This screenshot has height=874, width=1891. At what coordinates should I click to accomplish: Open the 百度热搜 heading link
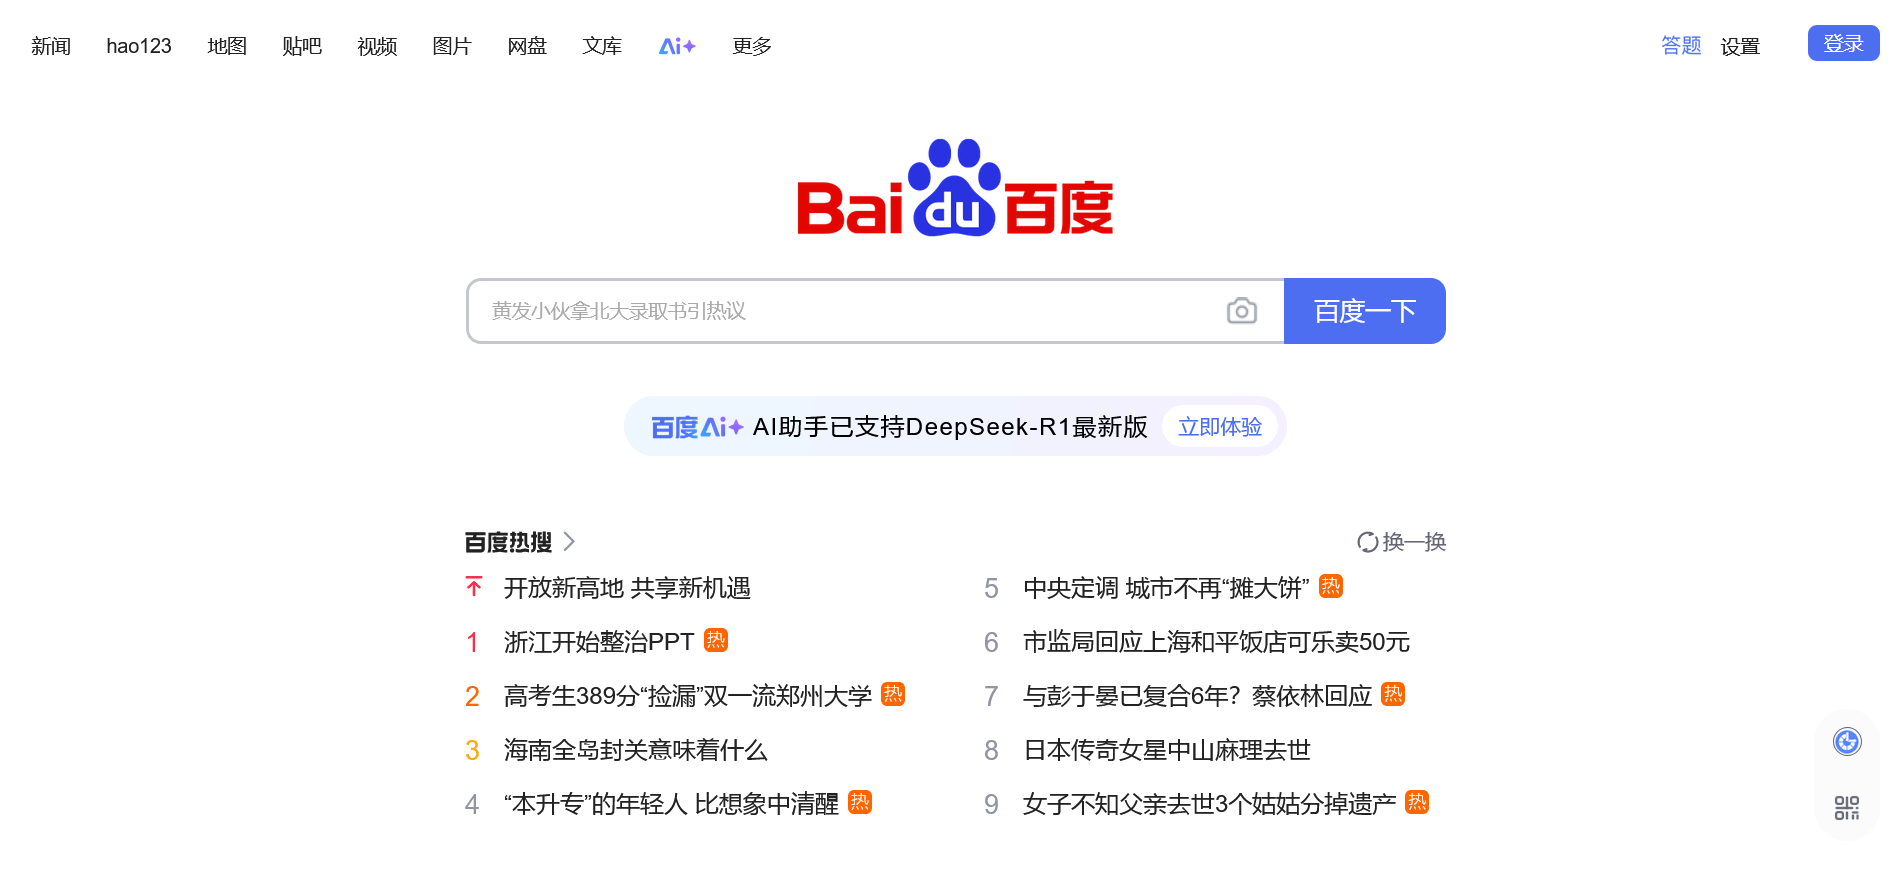[508, 542]
